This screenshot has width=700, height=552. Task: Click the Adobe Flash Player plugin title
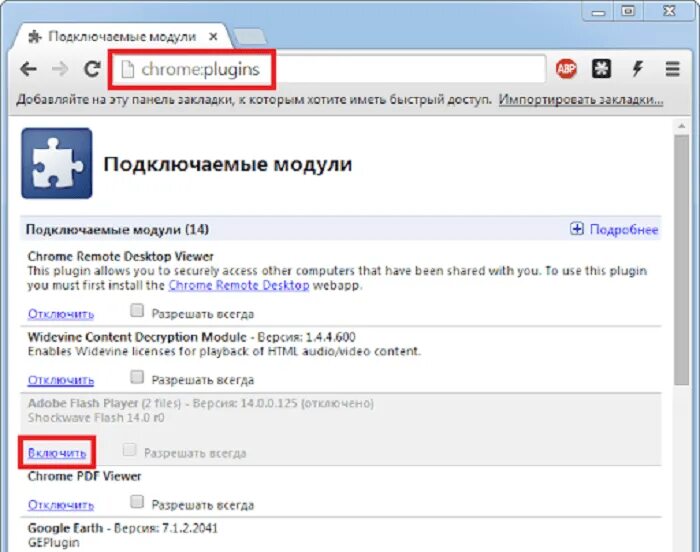(x=83, y=403)
